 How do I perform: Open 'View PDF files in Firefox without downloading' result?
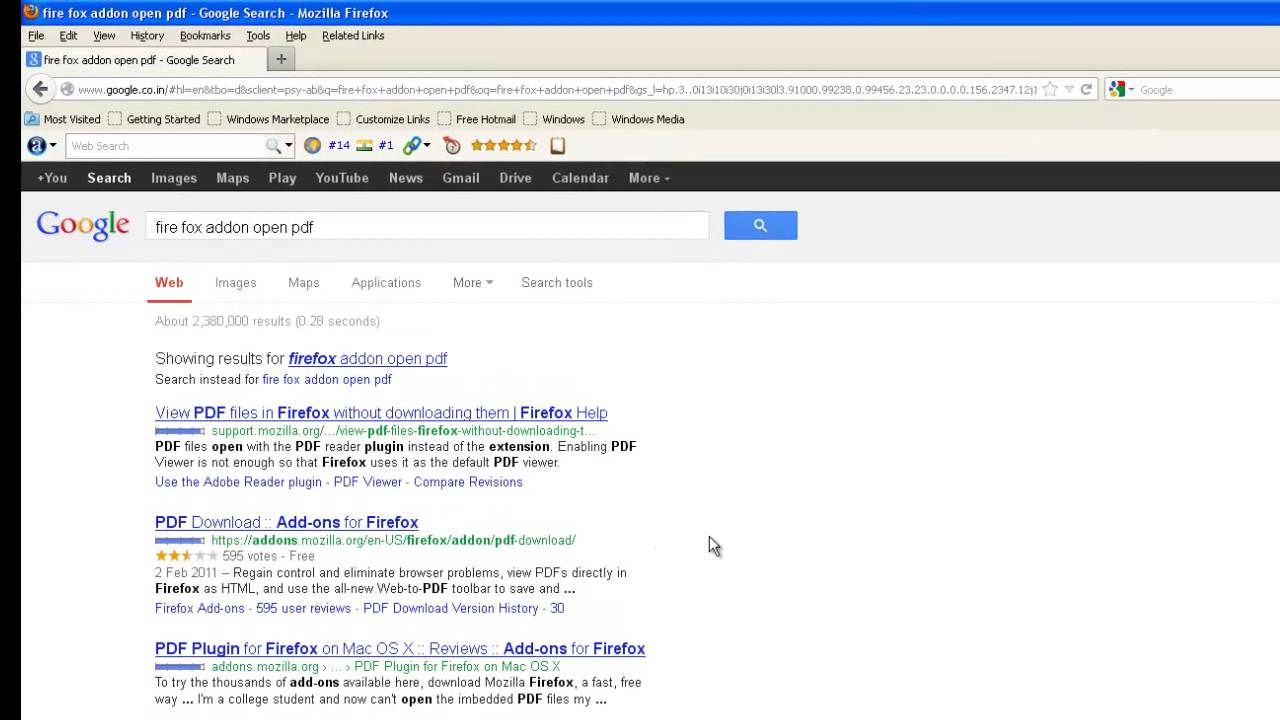tap(381, 413)
